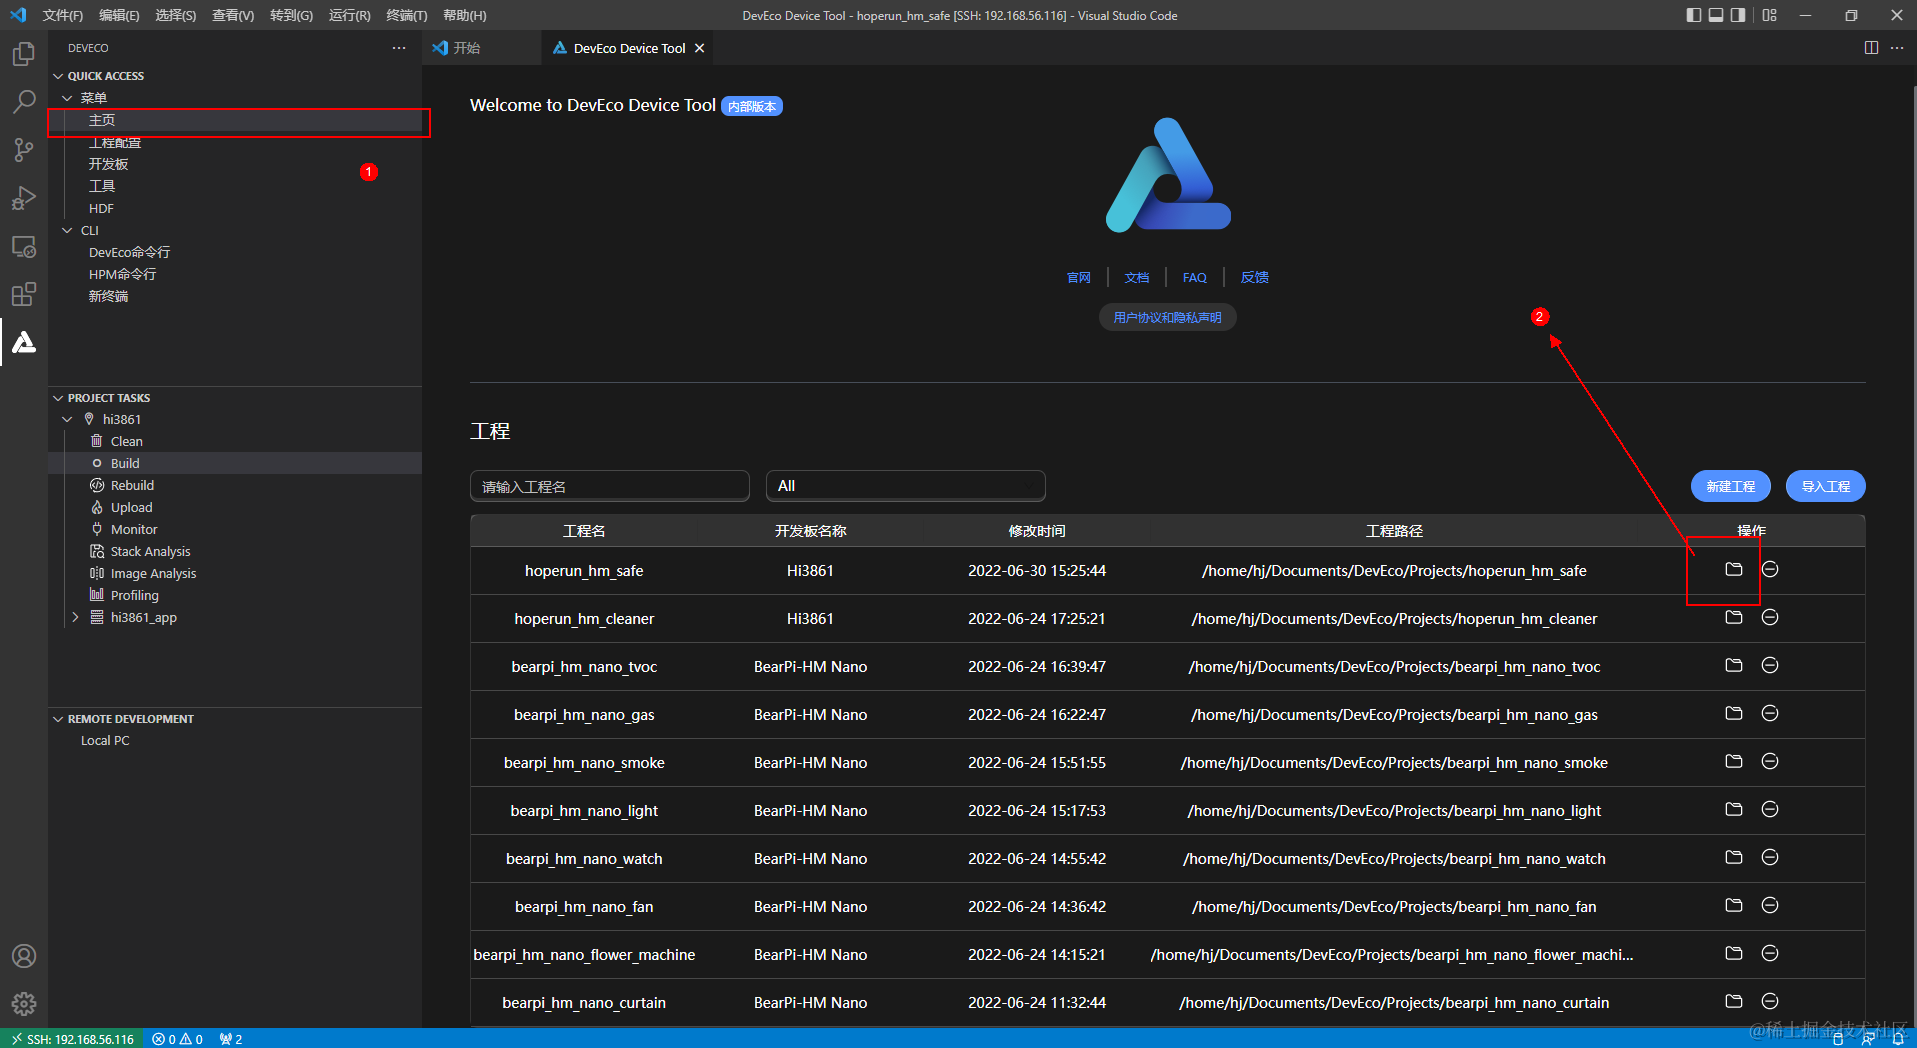This screenshot has height=1048, width=1917.
Task: Launch Stack Analysis task
Action: point(151,552)
